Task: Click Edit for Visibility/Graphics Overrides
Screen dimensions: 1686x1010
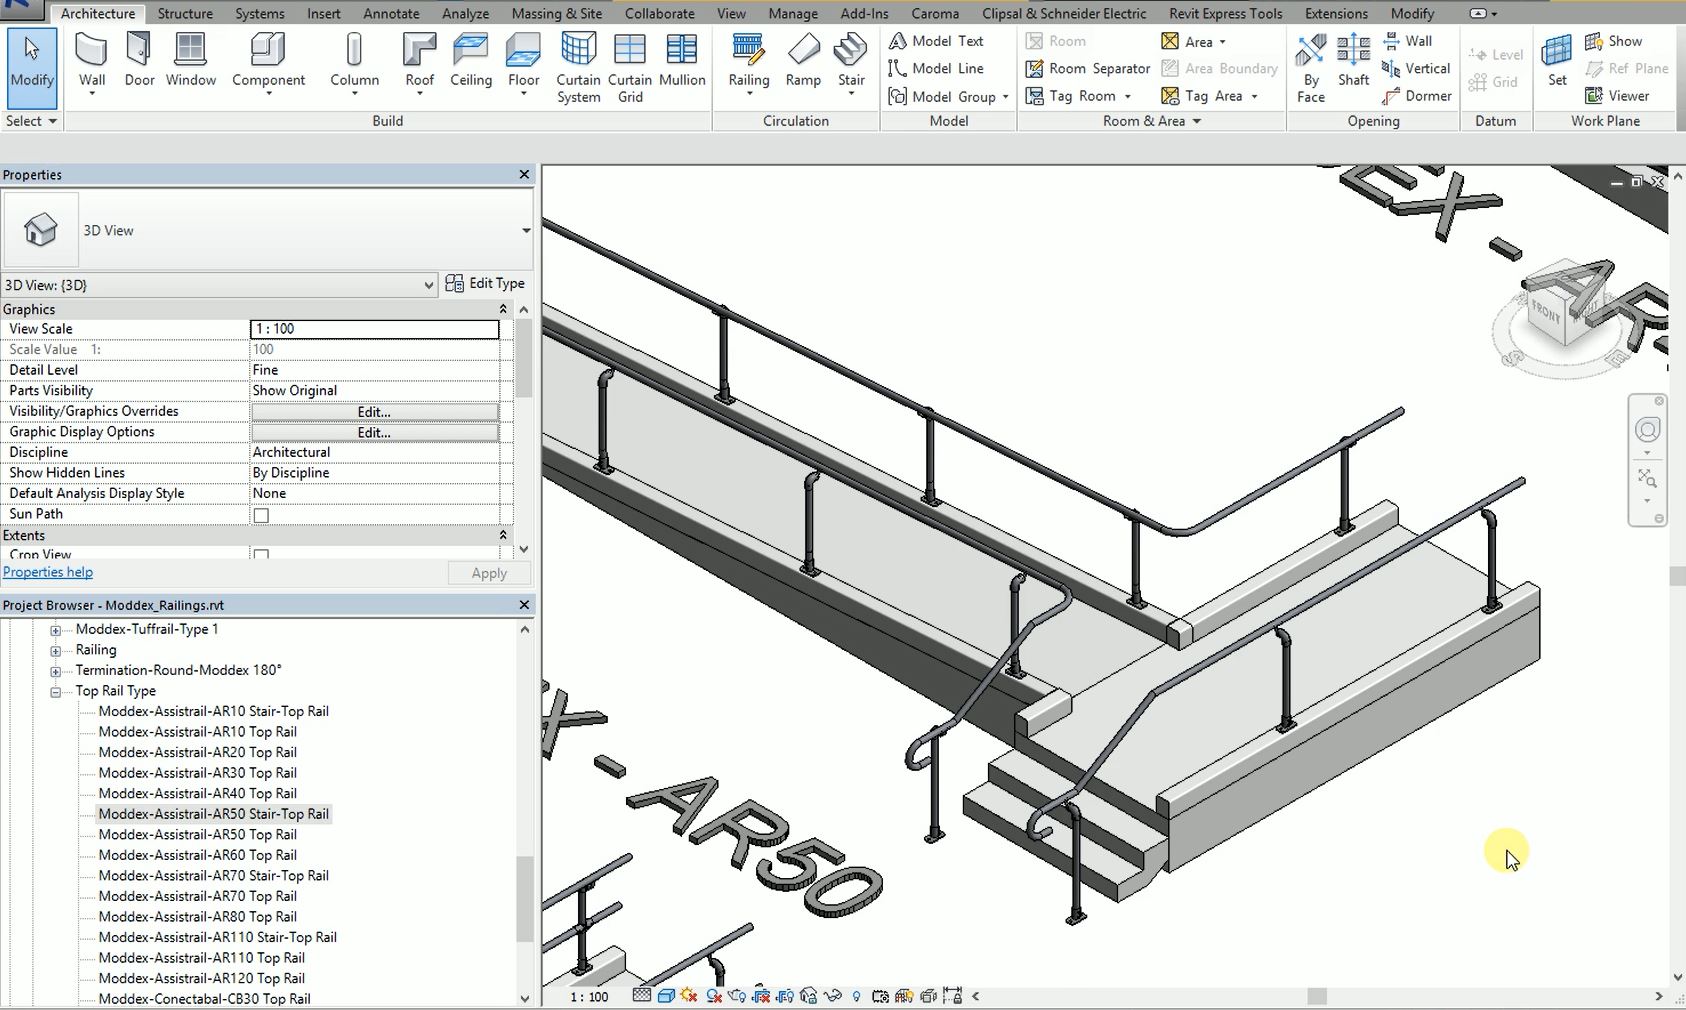Action: point(374,412)
